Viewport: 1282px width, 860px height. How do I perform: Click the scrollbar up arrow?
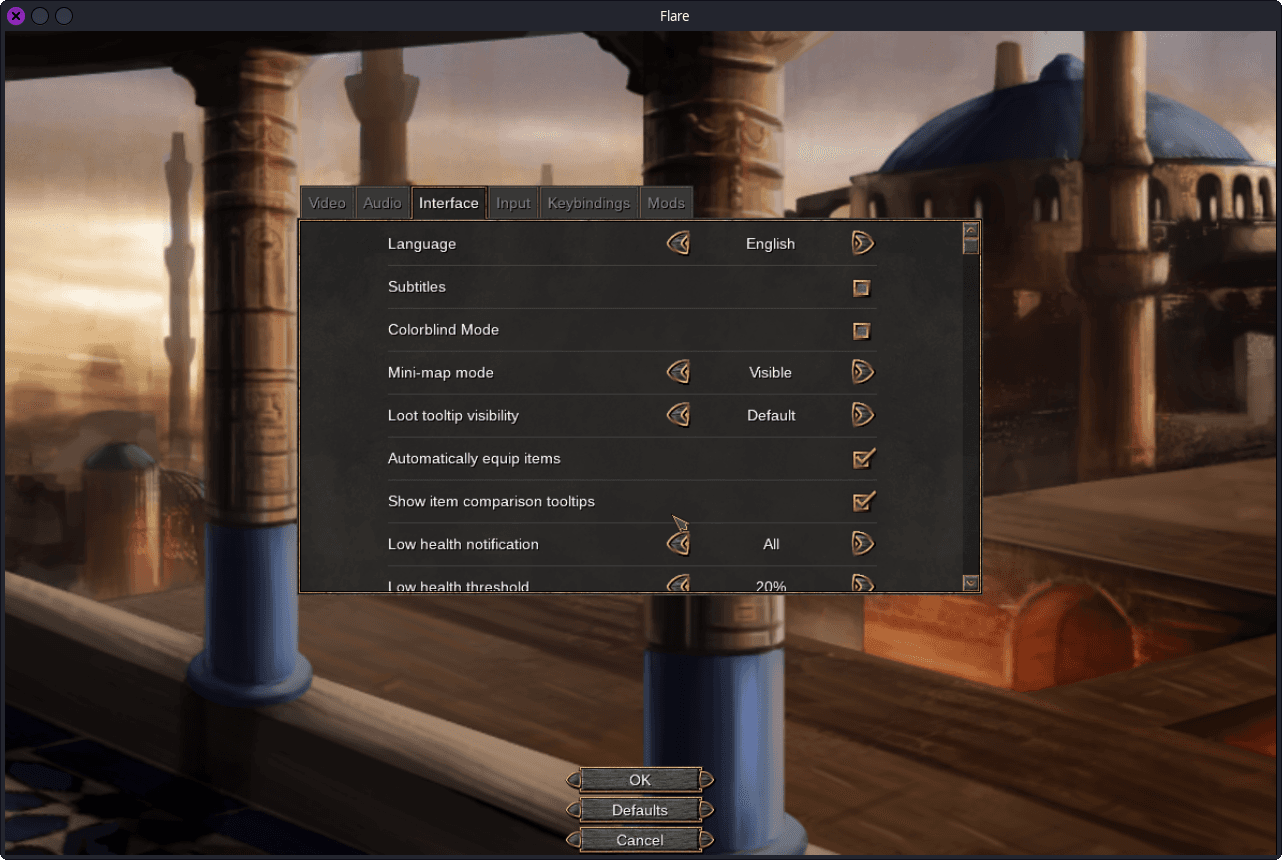coord(970,230)
